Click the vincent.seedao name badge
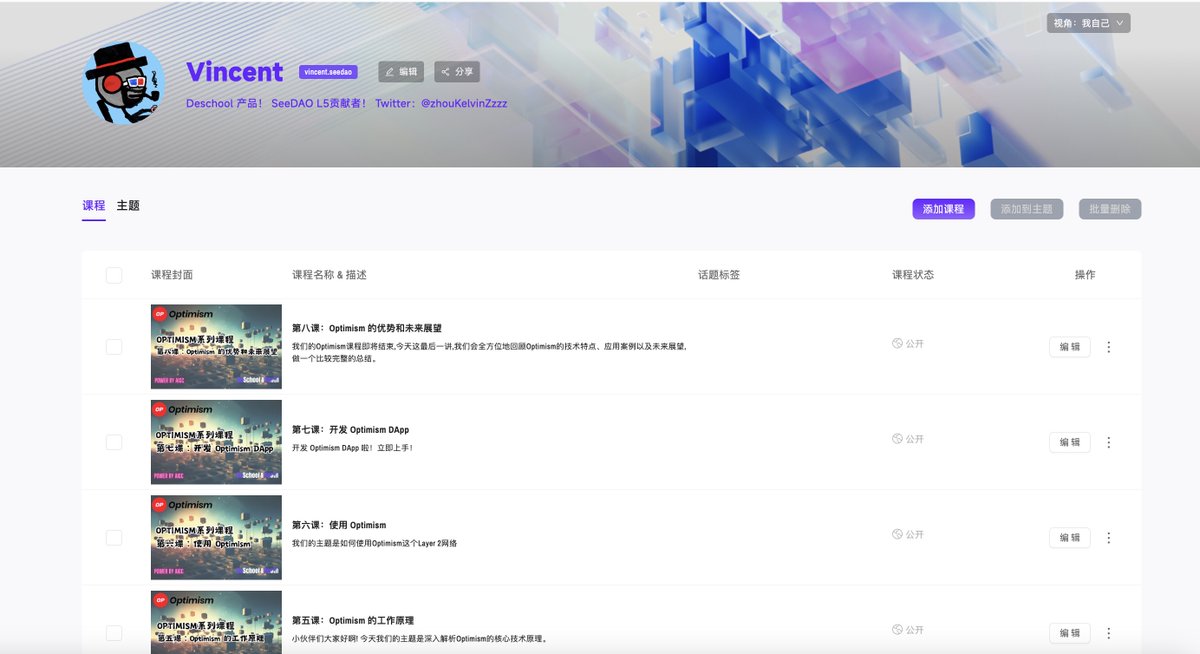The height and width of the screenshot is (654, 1200). coord(328,72)
